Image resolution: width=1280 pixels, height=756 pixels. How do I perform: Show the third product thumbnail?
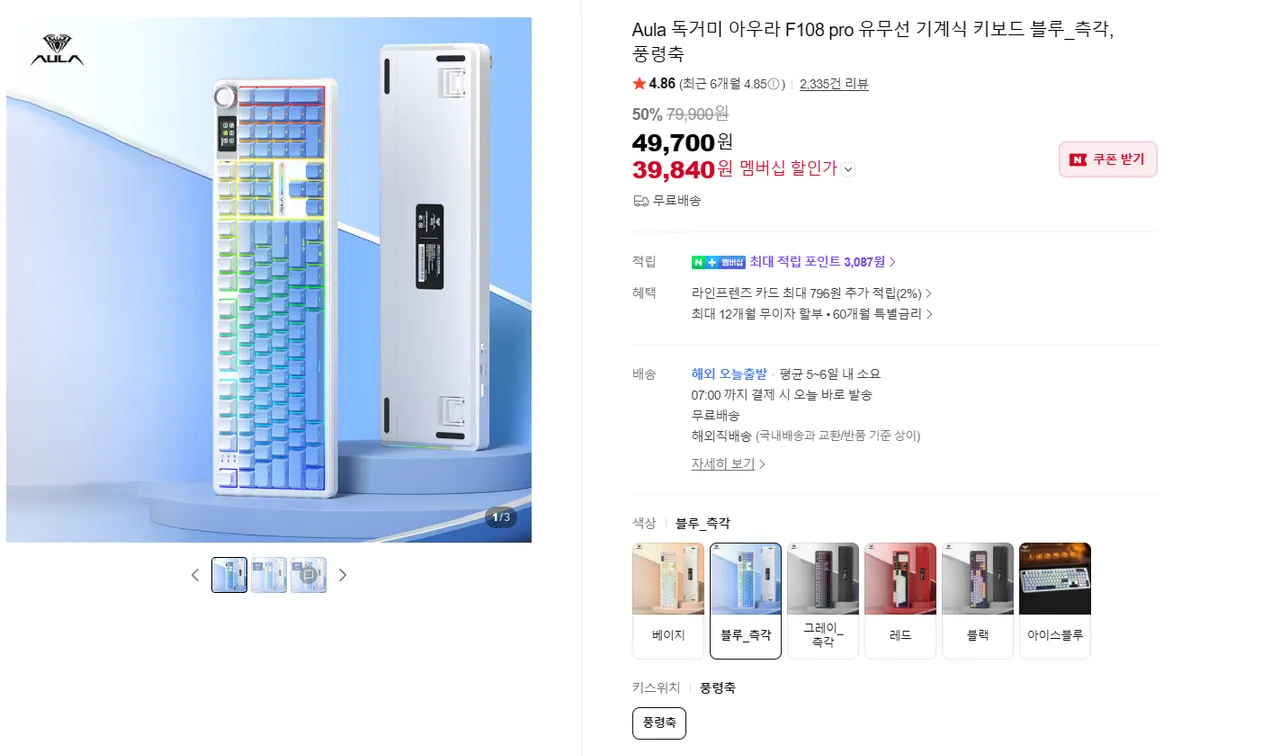click(x=308, y=575)
